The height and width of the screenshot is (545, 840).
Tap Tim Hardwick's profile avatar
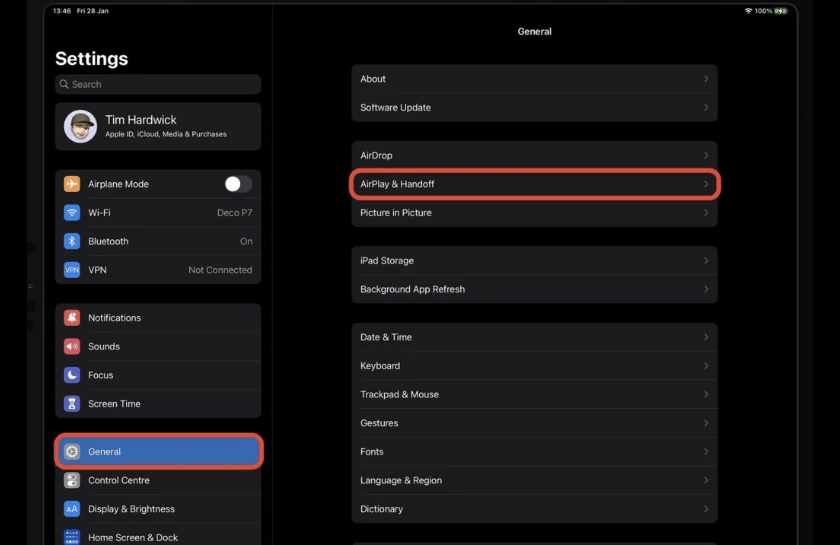click(80, 126)
